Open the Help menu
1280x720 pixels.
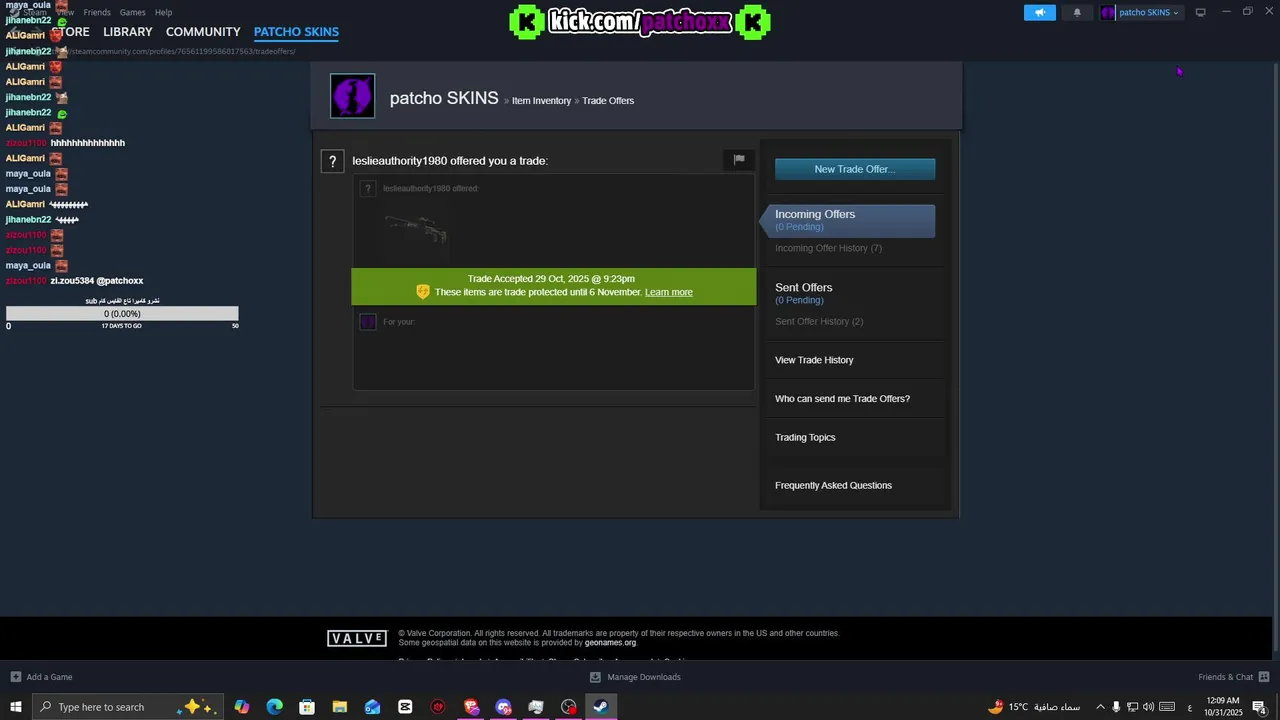tap(163, 12)
